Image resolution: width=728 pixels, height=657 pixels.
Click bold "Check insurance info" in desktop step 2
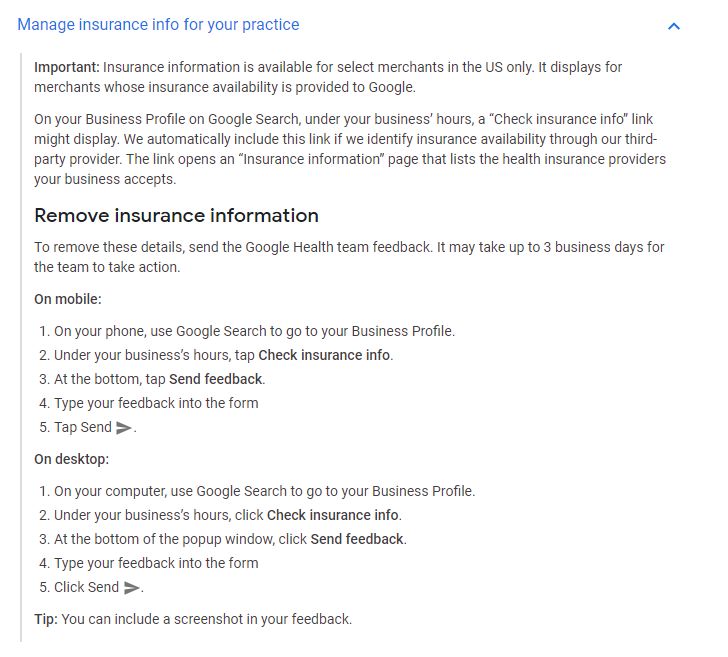coord(333,515)
